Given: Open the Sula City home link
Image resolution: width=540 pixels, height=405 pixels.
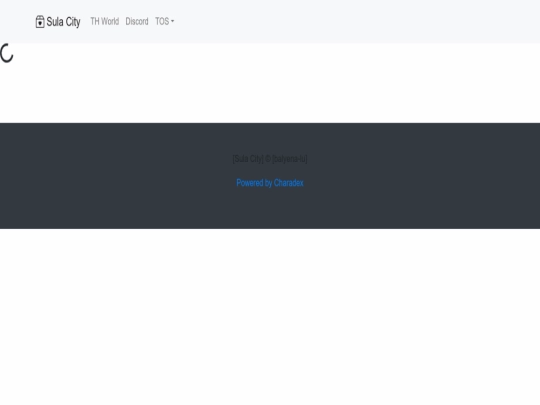Looking at the screenshot, I should pos(58,22).
